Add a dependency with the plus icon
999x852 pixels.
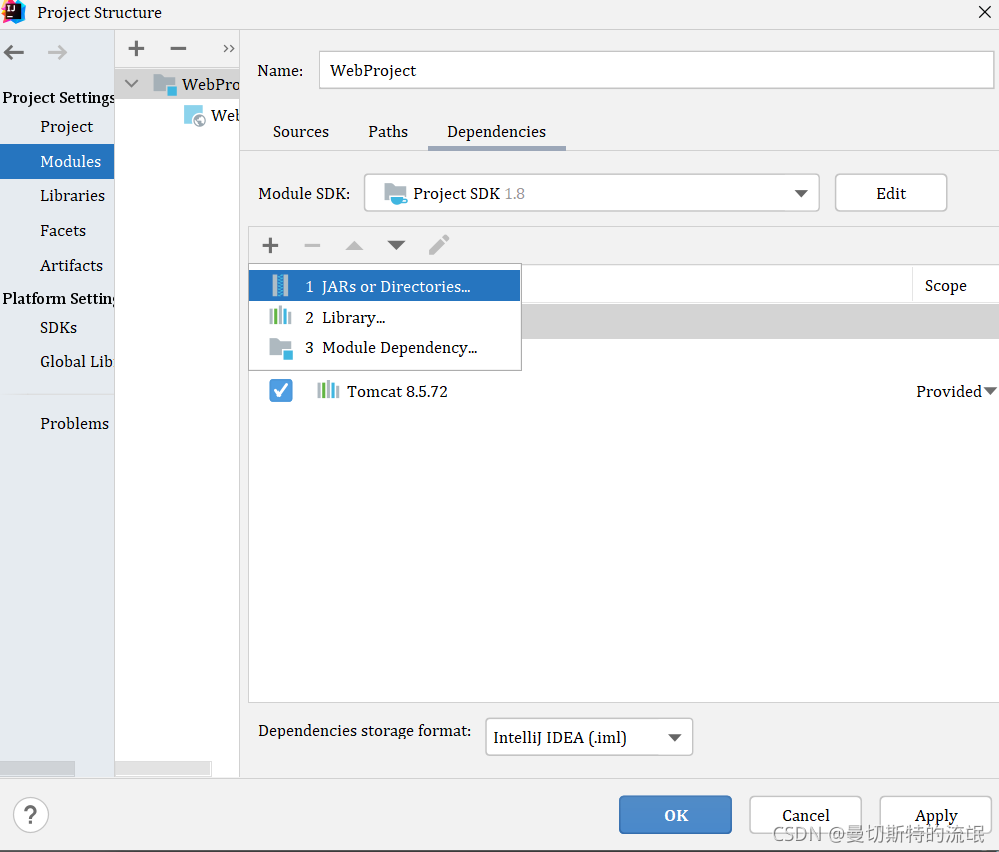(270, 245)
